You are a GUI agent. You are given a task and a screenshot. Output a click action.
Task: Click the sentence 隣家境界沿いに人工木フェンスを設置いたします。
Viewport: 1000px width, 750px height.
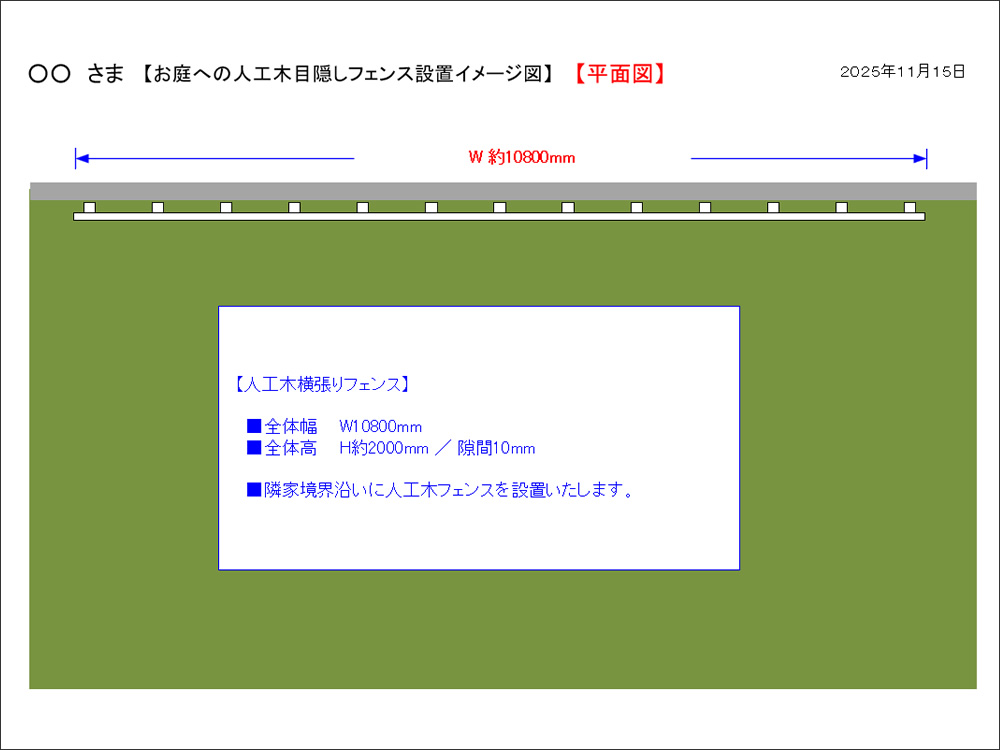[x=441, y=490]
